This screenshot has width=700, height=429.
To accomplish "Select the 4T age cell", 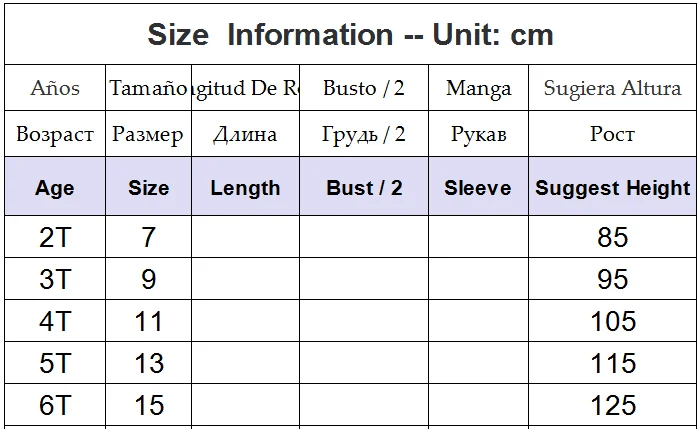I will click(x=55, y=321).
